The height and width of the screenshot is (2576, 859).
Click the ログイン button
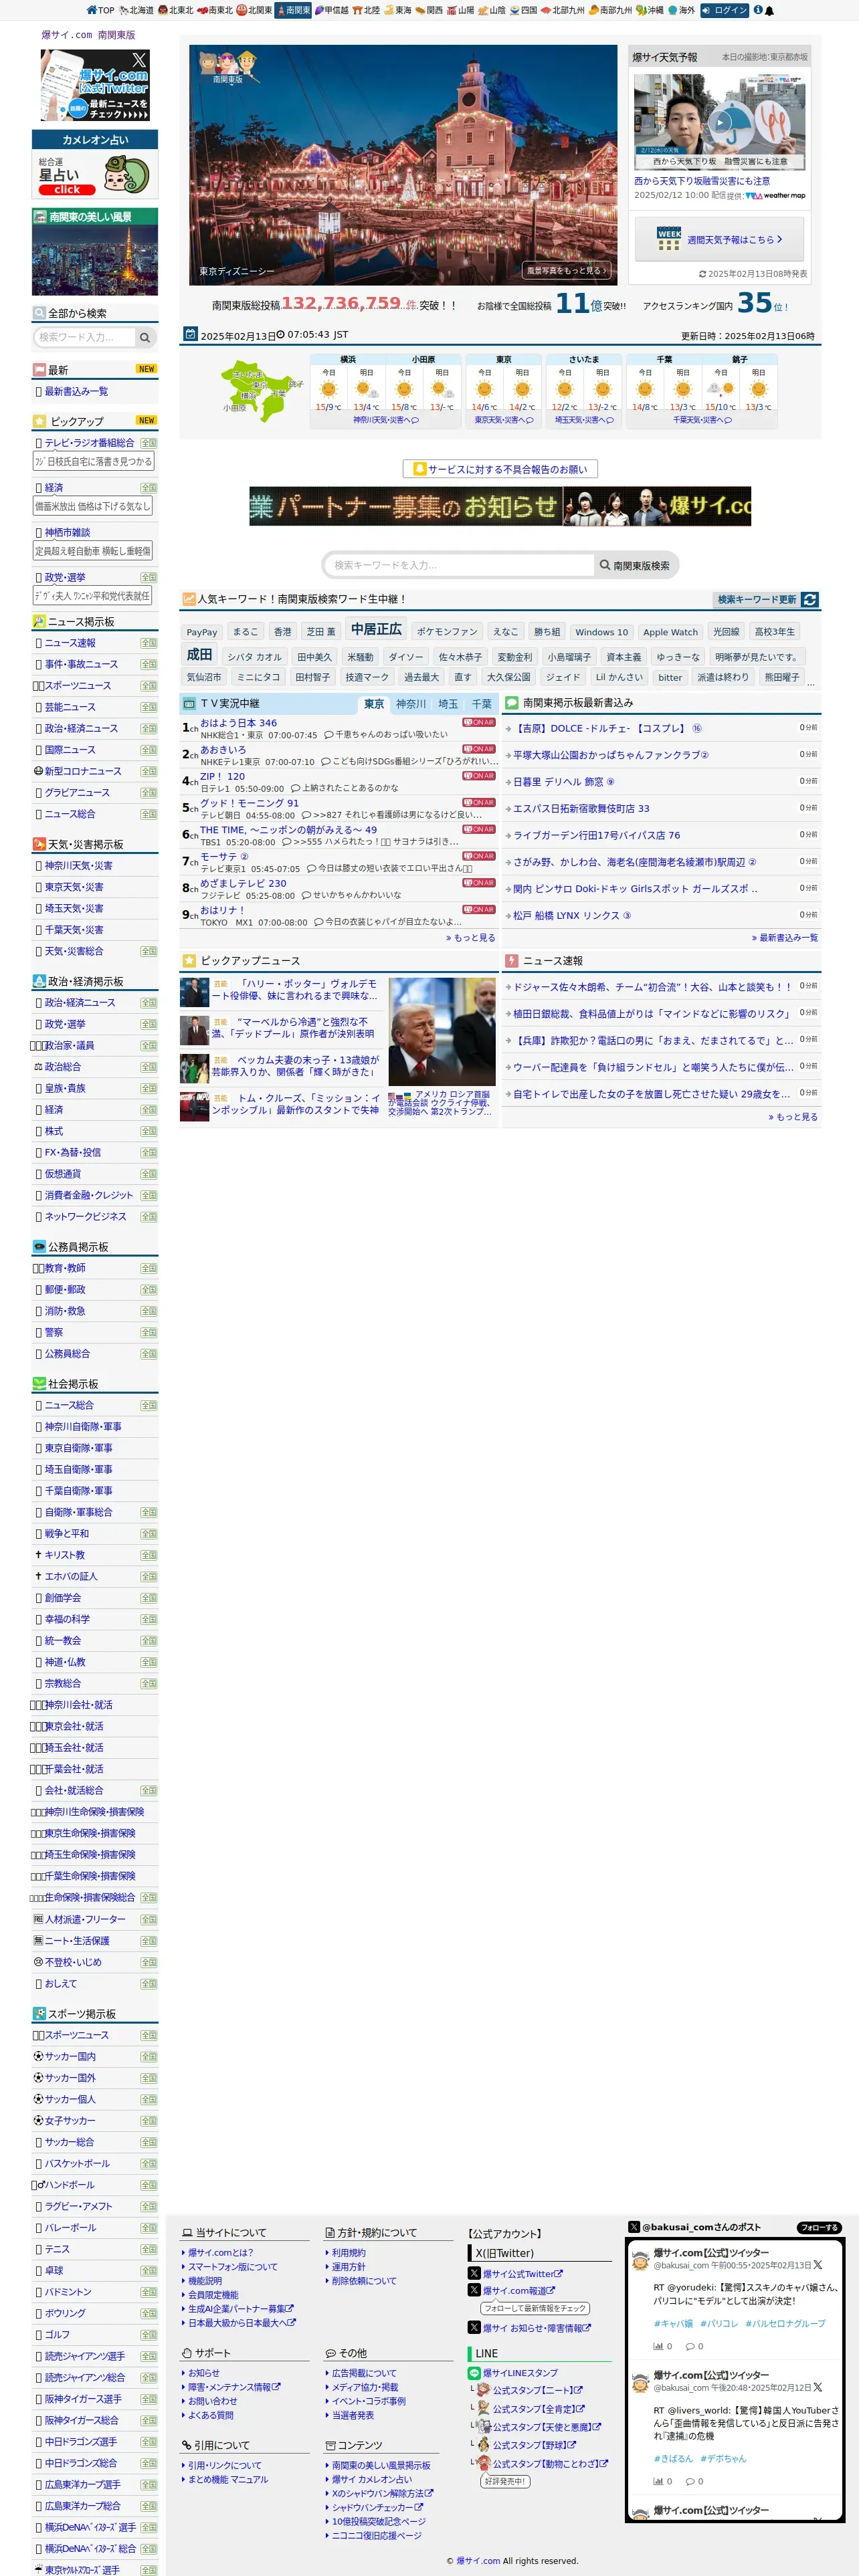[x=724, y=10]
